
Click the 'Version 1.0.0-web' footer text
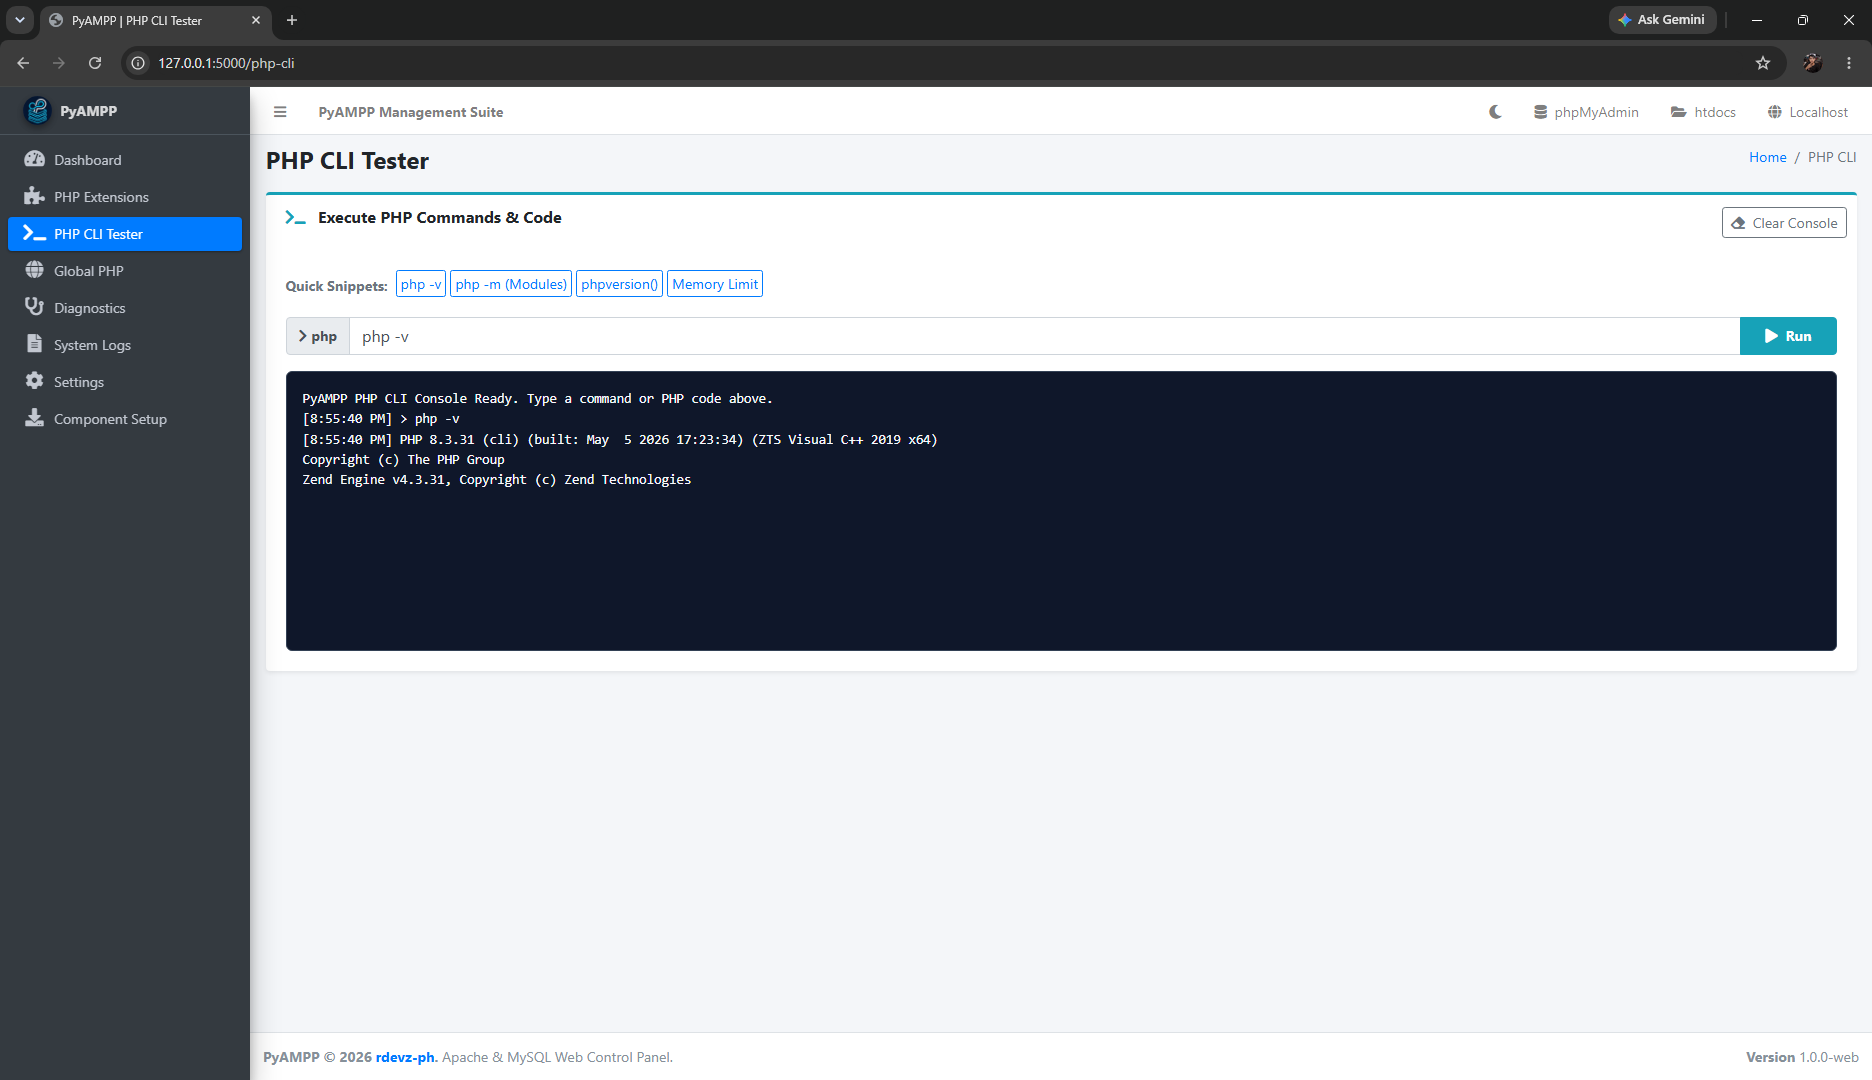point(1802,1057)
